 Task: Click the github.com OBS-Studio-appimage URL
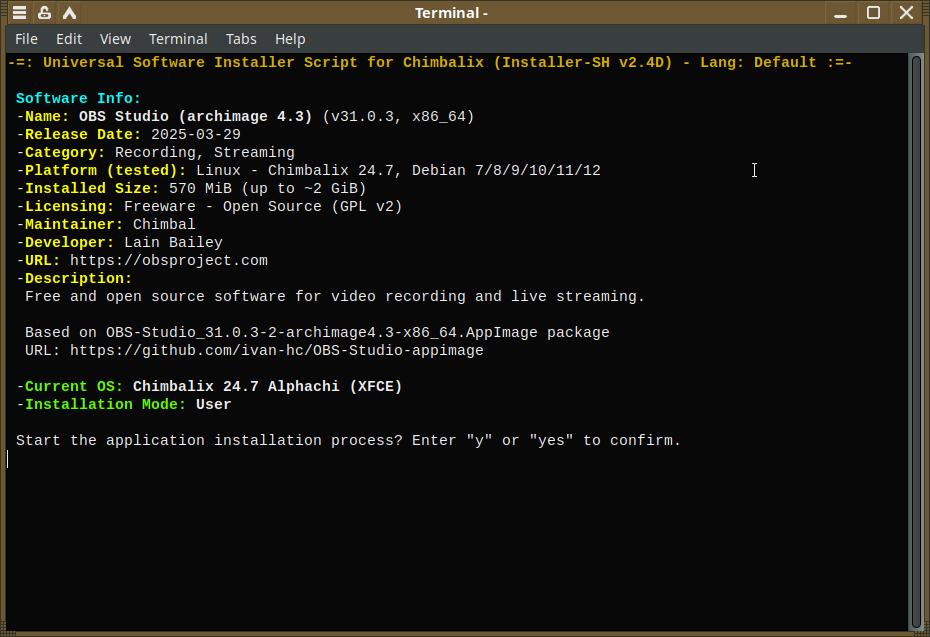[x=276, y=351]
